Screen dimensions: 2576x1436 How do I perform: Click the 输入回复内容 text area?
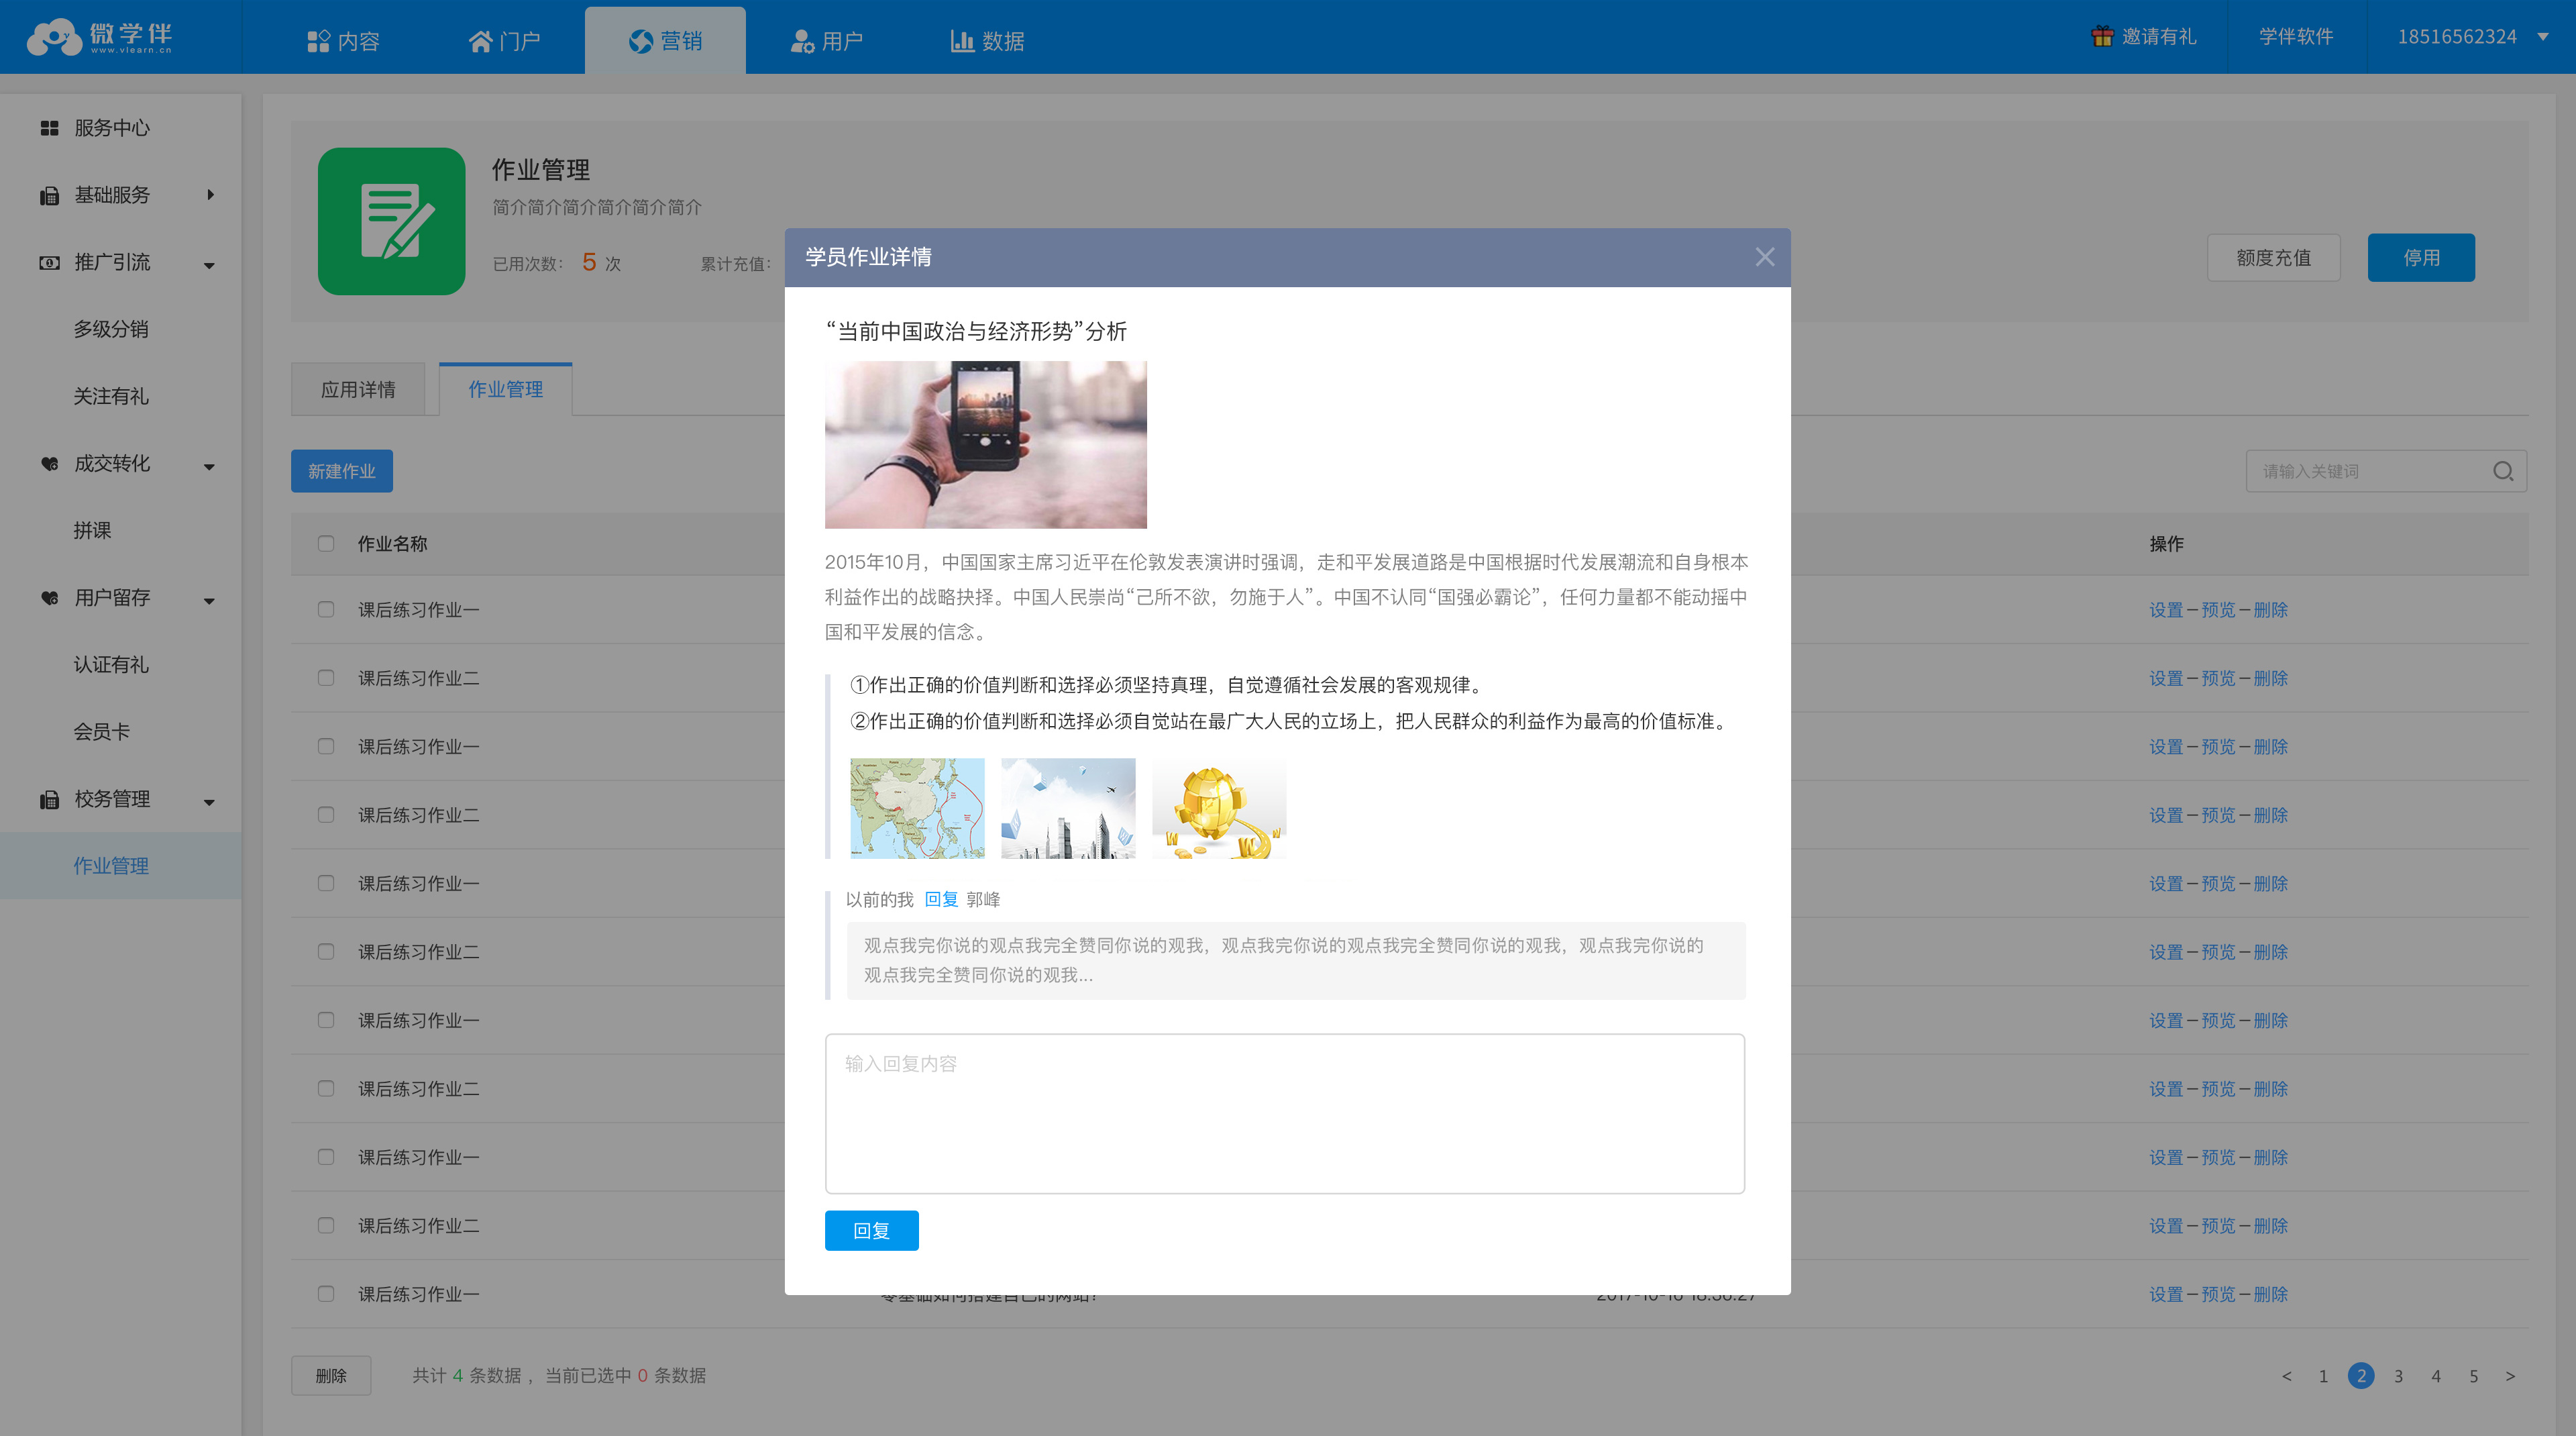click(1284, 1113)
